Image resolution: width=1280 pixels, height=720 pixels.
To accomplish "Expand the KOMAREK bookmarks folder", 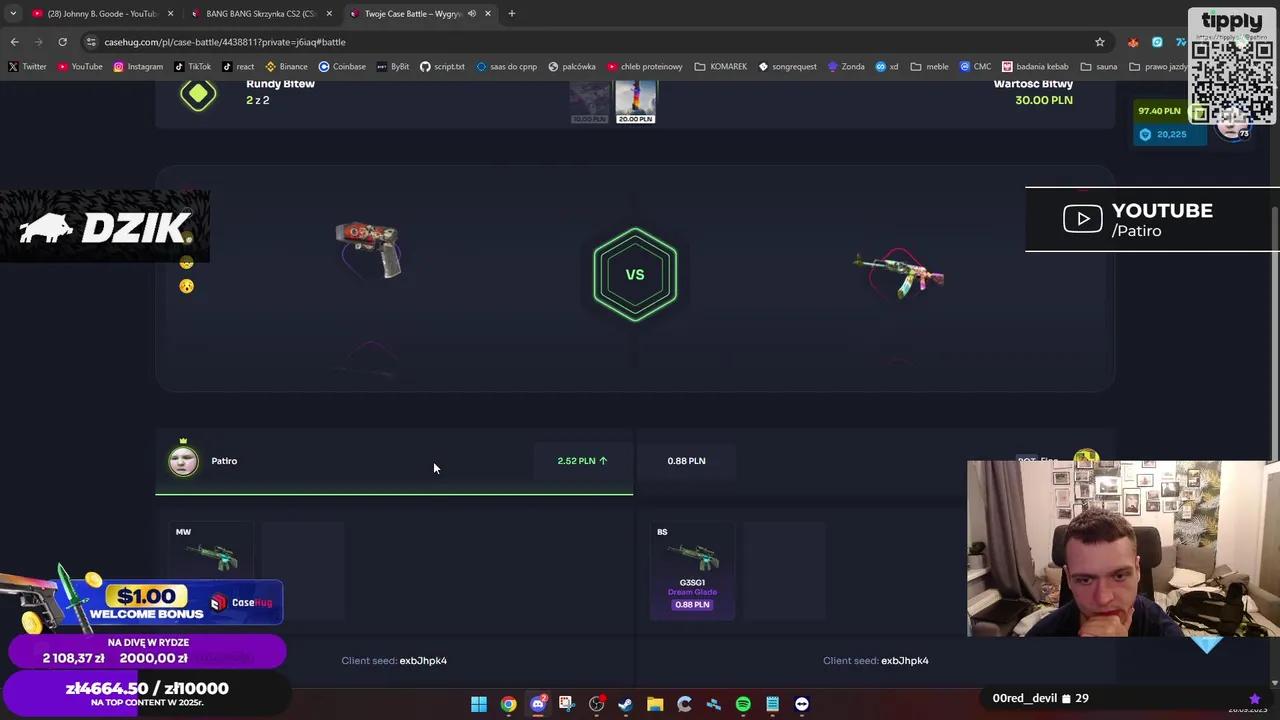I will click(x=721, y=67).
